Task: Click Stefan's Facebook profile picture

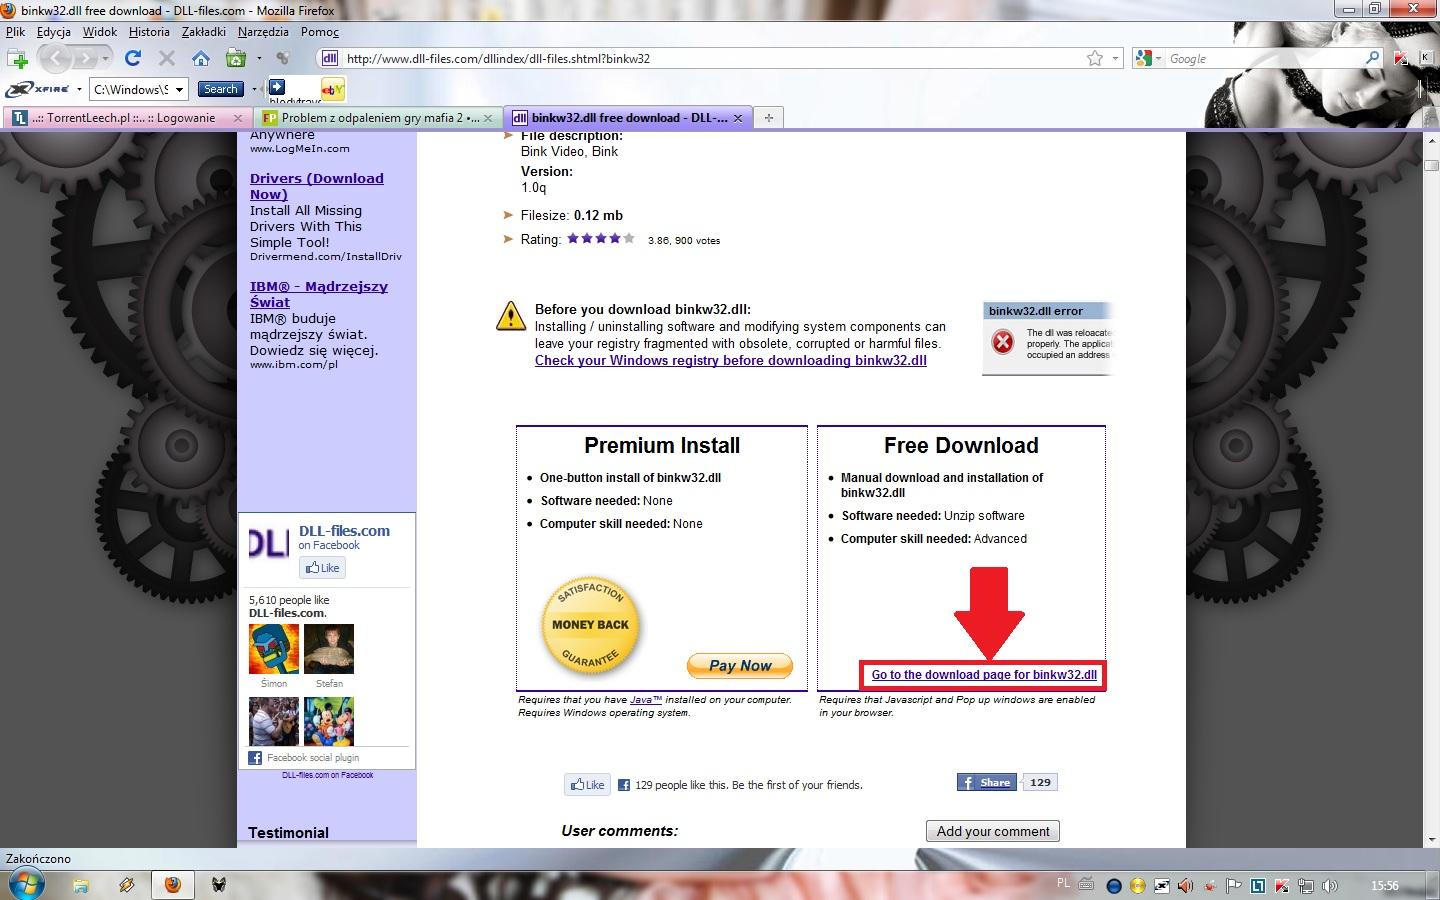Action: coord(329,650)
